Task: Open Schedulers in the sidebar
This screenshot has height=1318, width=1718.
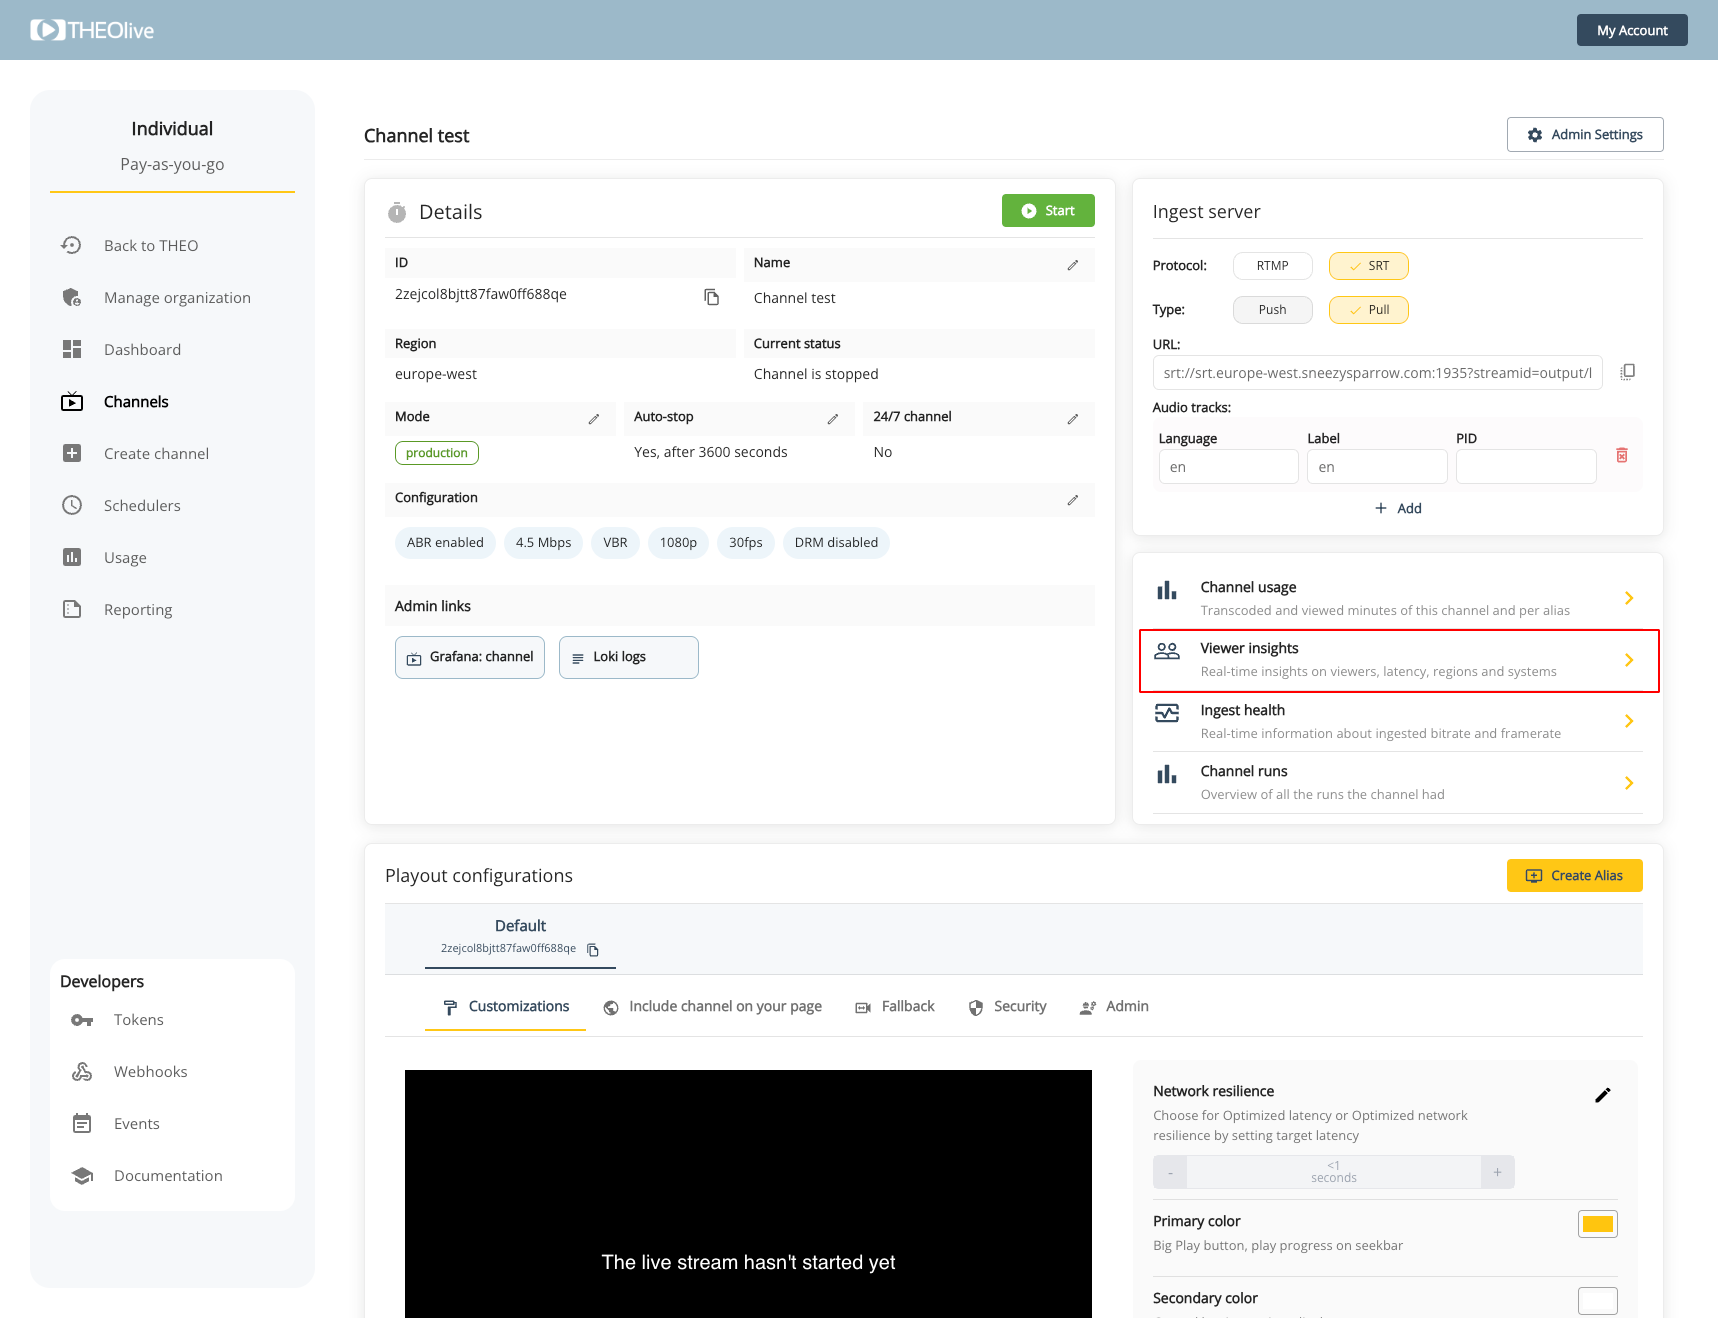Action: [x=142, y=505]
